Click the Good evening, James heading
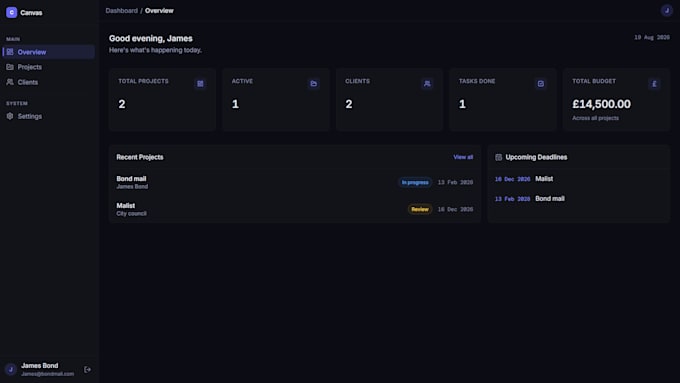The image size is (680, 383). tap(150, 38)
